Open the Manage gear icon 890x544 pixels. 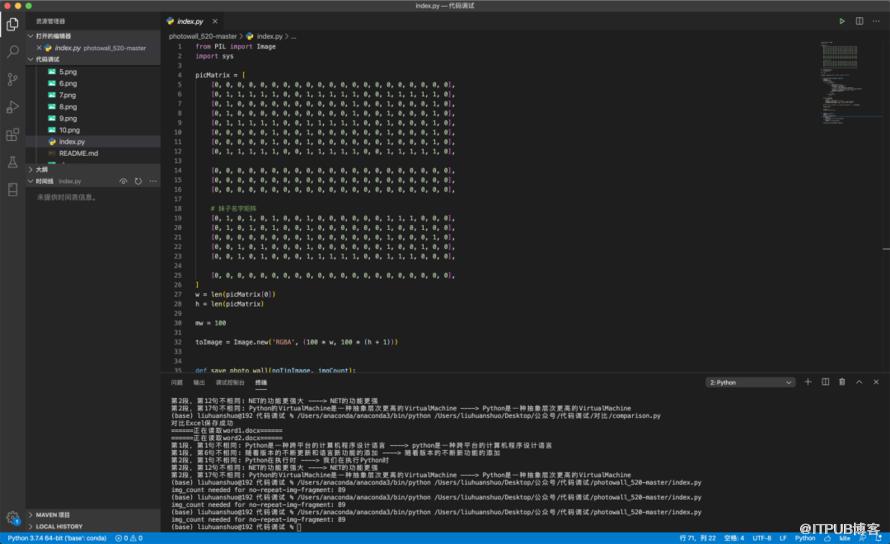[12, 517]
